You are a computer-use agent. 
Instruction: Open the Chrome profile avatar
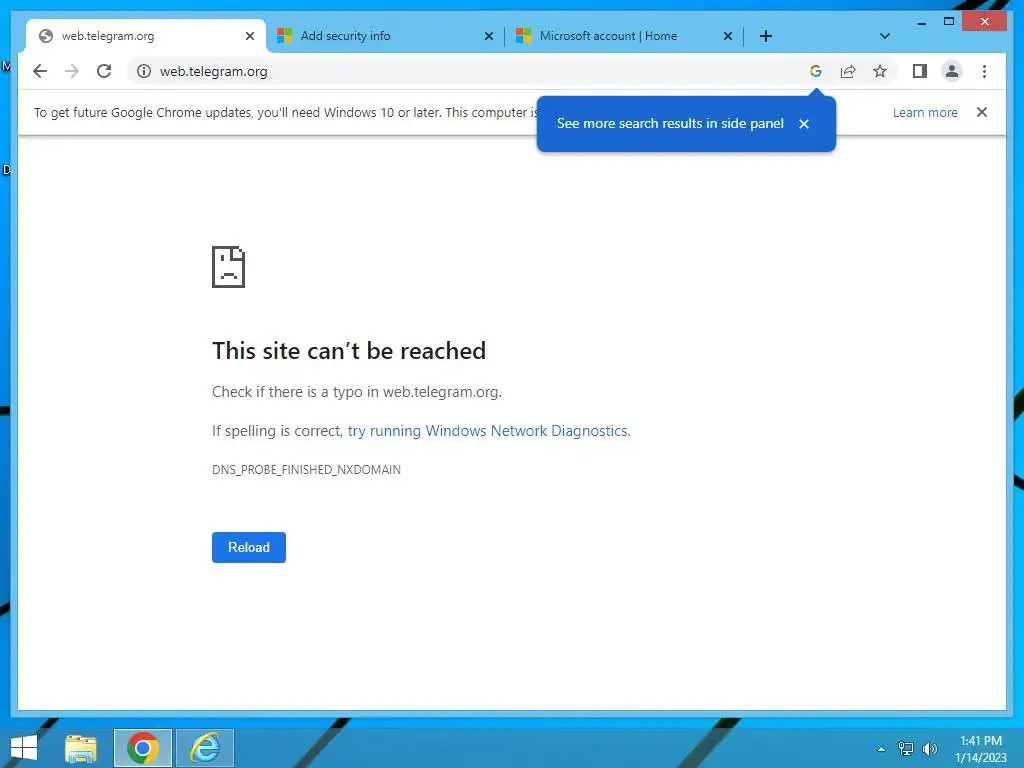[x=952, y=71]
